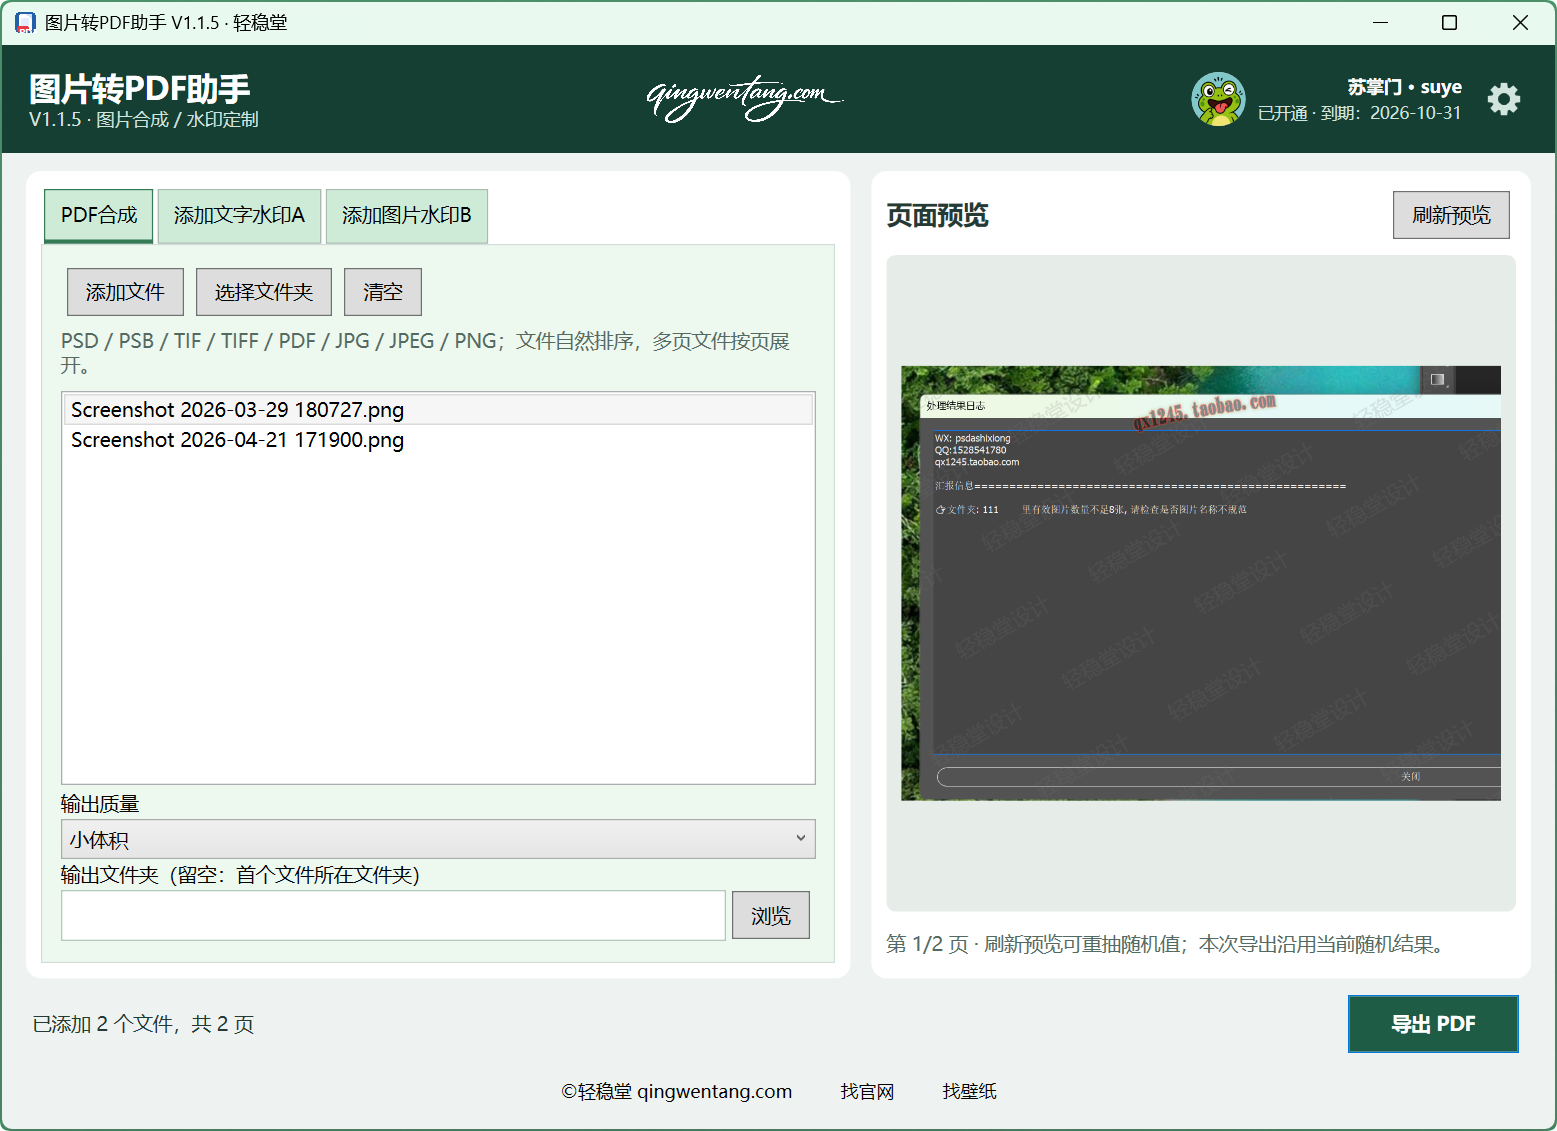1557x1131 pixels.
Task: Click the 添加文件 button
Action: point(125,292)
